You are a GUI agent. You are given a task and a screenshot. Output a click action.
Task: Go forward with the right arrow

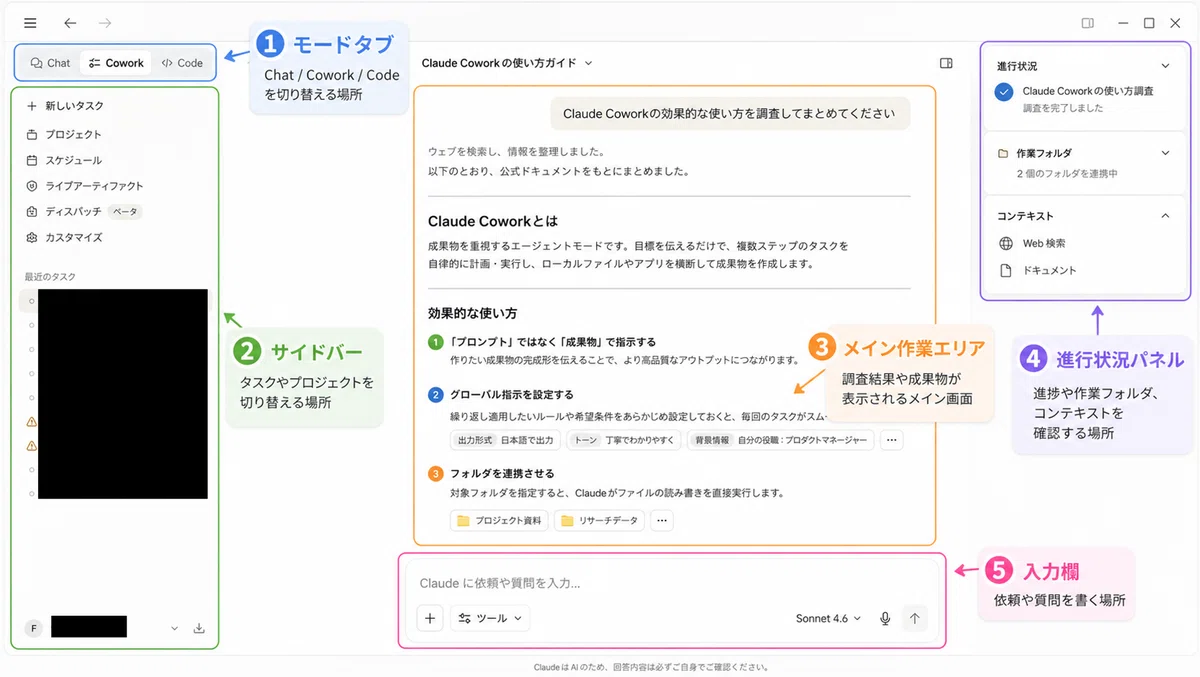click(x=105, y=23)
